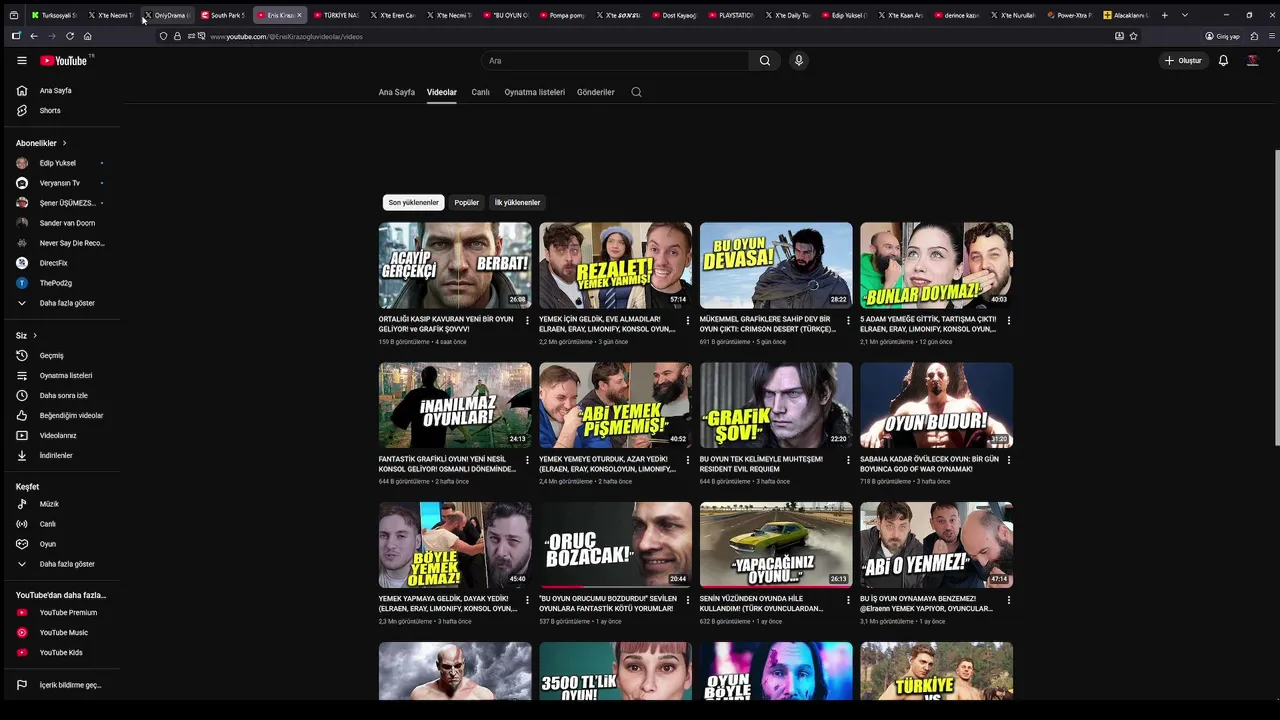Screen dimensions: 1280x720
Task: Open the notifications bell
Action: coord(1223,60)
